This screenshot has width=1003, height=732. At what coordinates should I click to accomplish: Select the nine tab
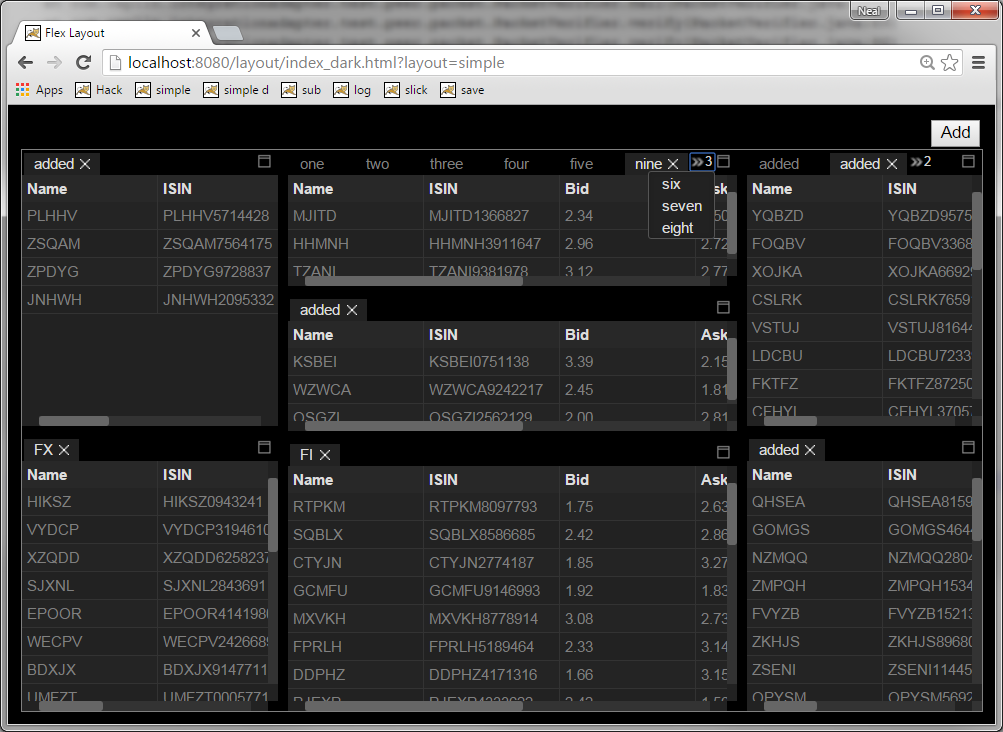pos(648,164)
